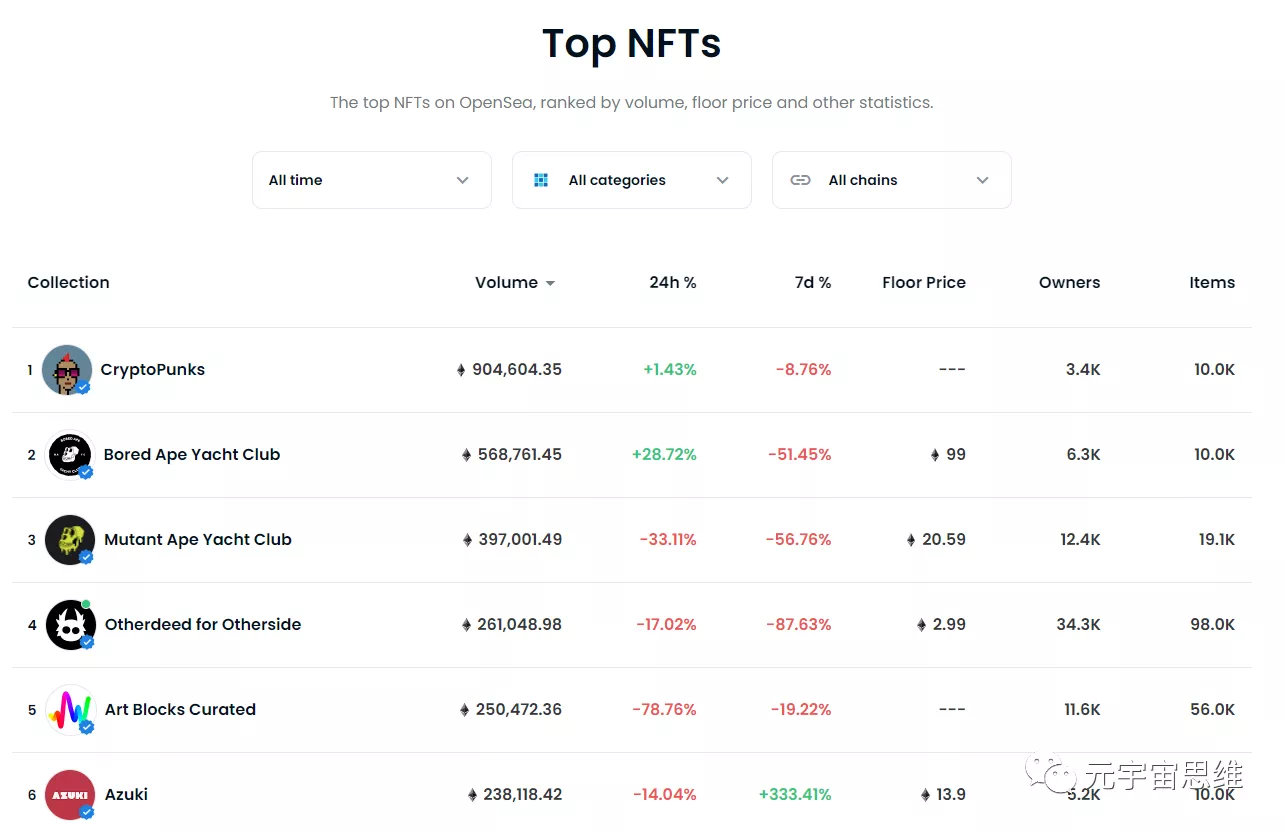
Task: Click the chain link icon beside All chains
Action: click(800, 180)
